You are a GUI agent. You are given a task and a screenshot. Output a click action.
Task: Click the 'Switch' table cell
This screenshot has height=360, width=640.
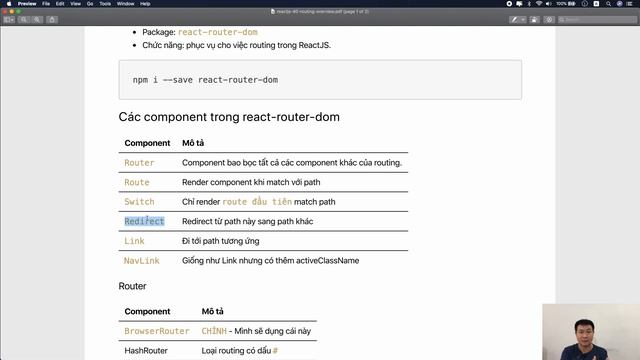click(x=139, y=202)
